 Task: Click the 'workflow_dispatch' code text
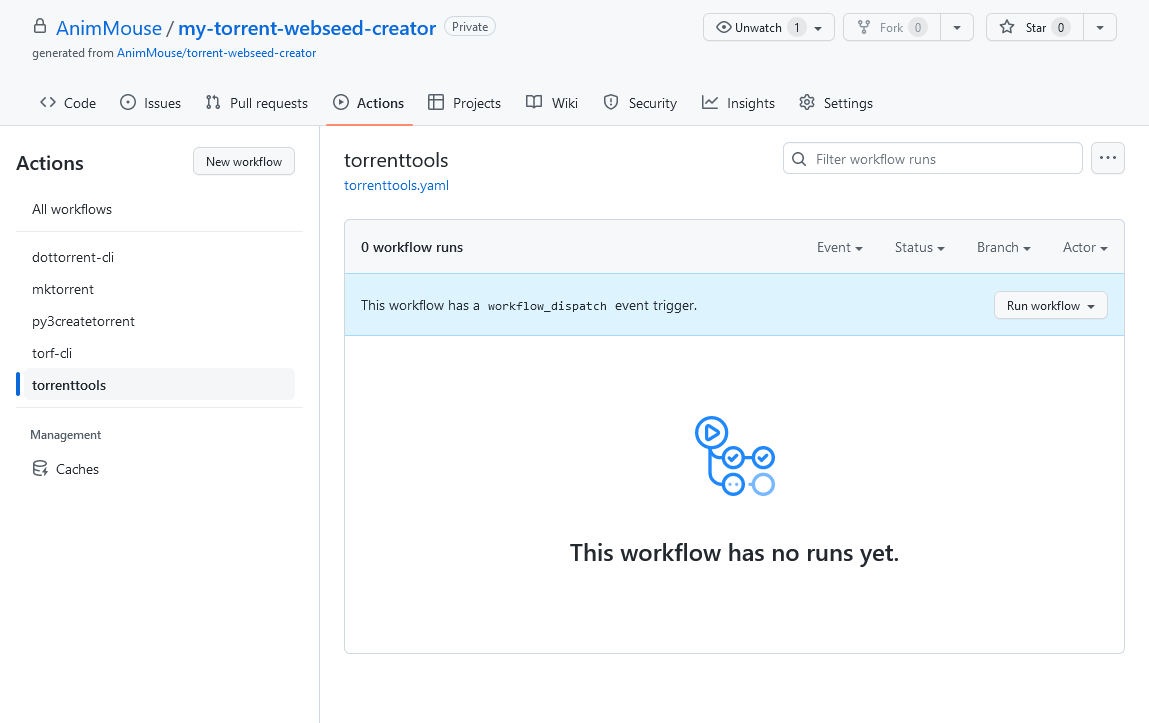pos(547,306)
